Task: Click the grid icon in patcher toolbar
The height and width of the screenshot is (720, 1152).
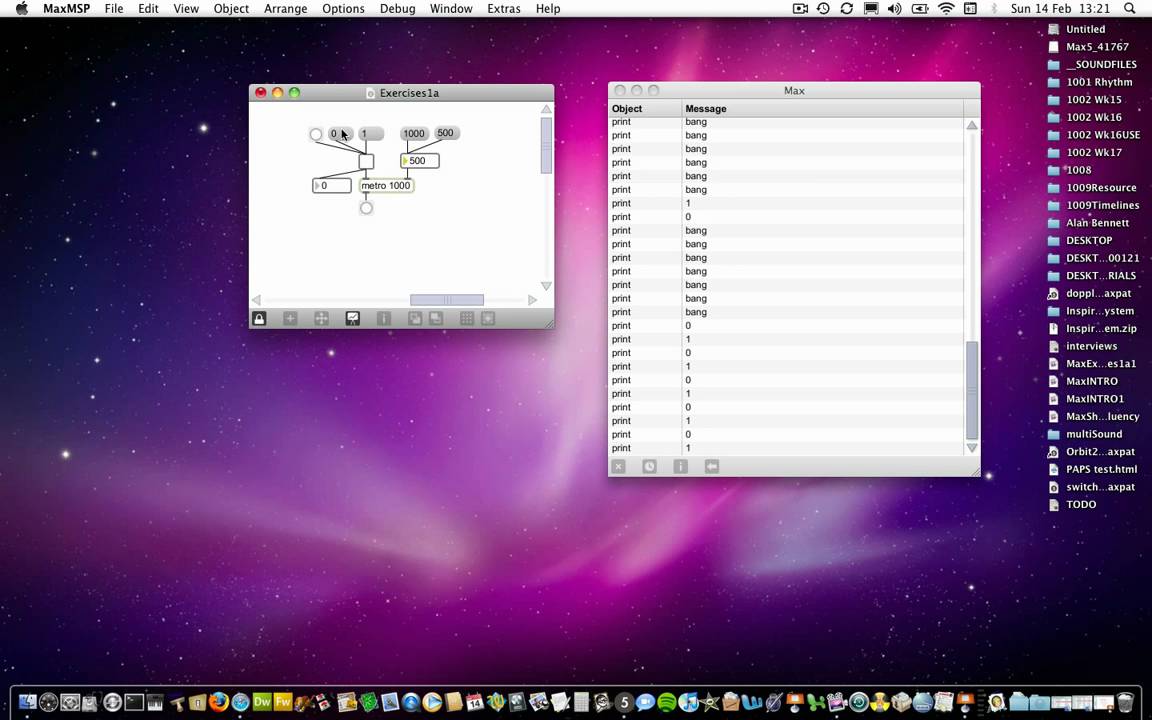Action: tap(467, 319)
